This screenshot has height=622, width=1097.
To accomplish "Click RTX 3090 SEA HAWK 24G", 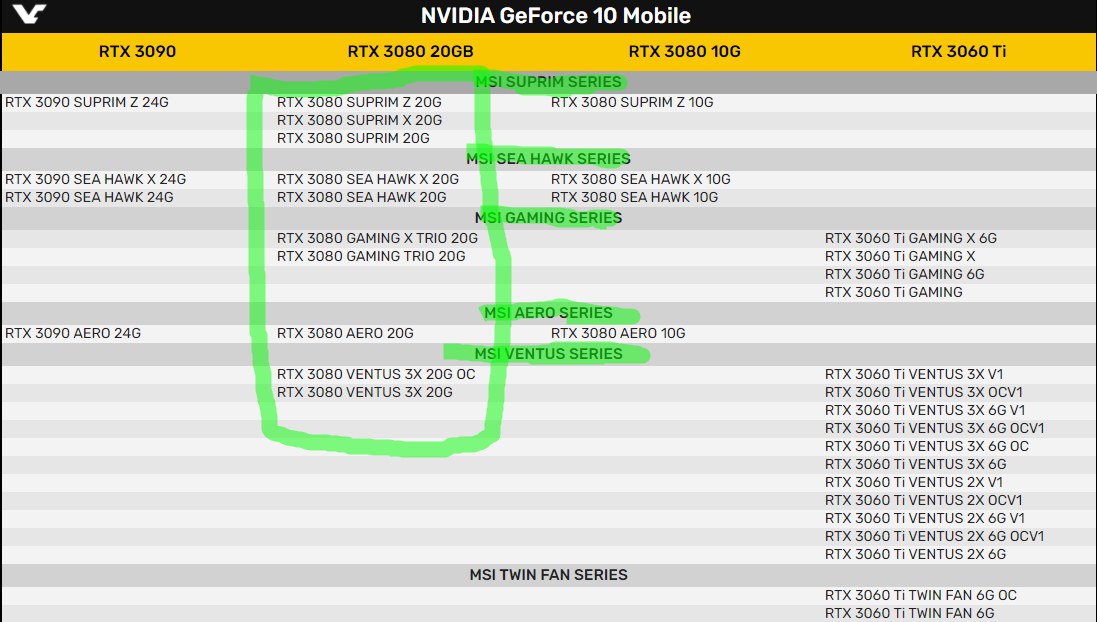I will tap(89, 197).
